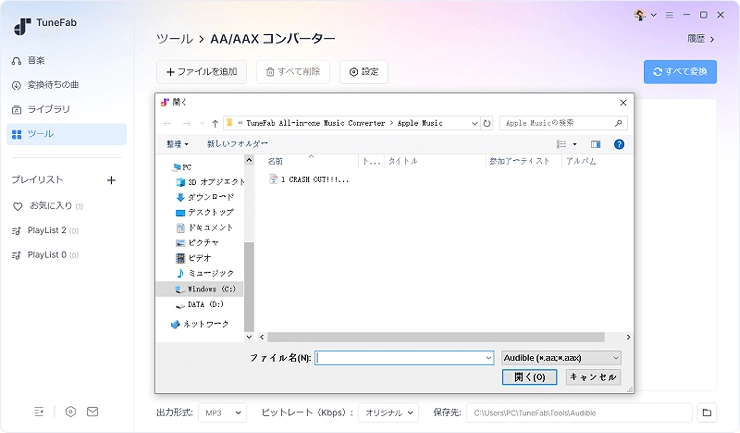Image resolution: width=740 pixels, height=433 pixels.
Task: Open PlayList 2 in sidebar
Action: click(45, 230)
